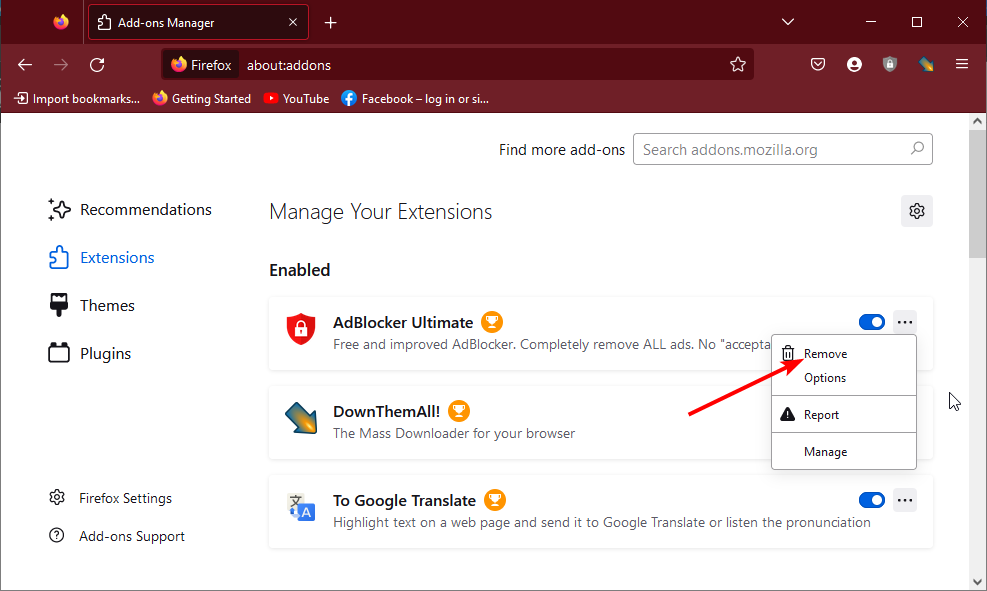
Task: Choose Manage in the context menu
Action: pos(843,452)
